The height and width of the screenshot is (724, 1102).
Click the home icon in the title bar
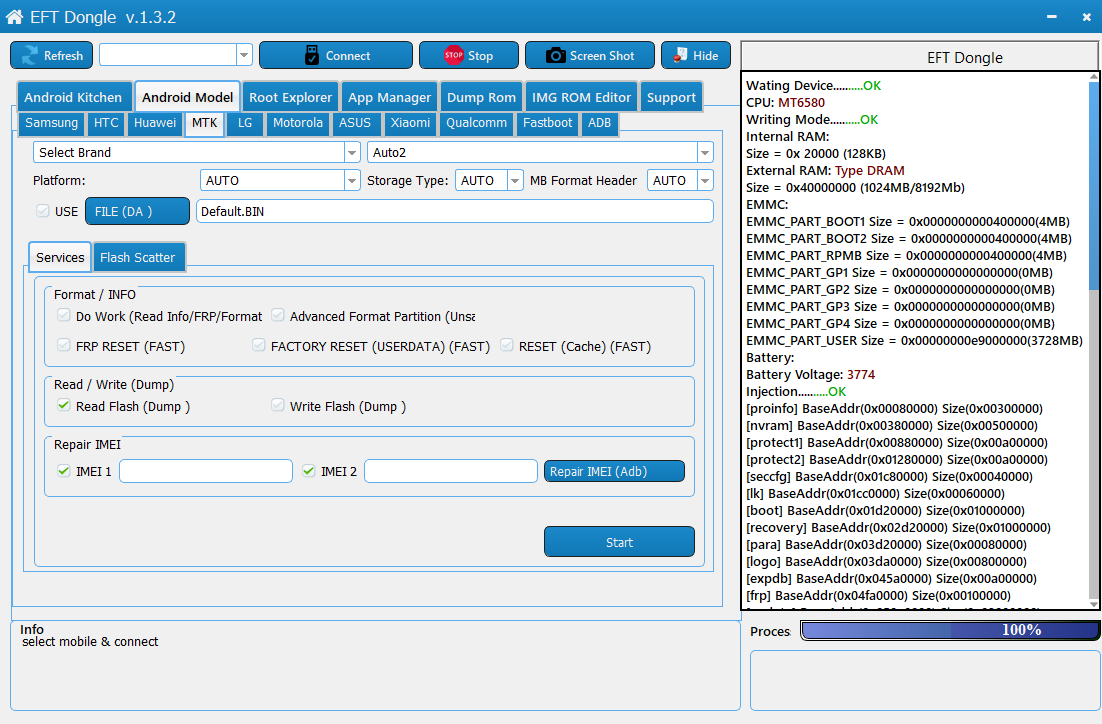tap(14, 16)
